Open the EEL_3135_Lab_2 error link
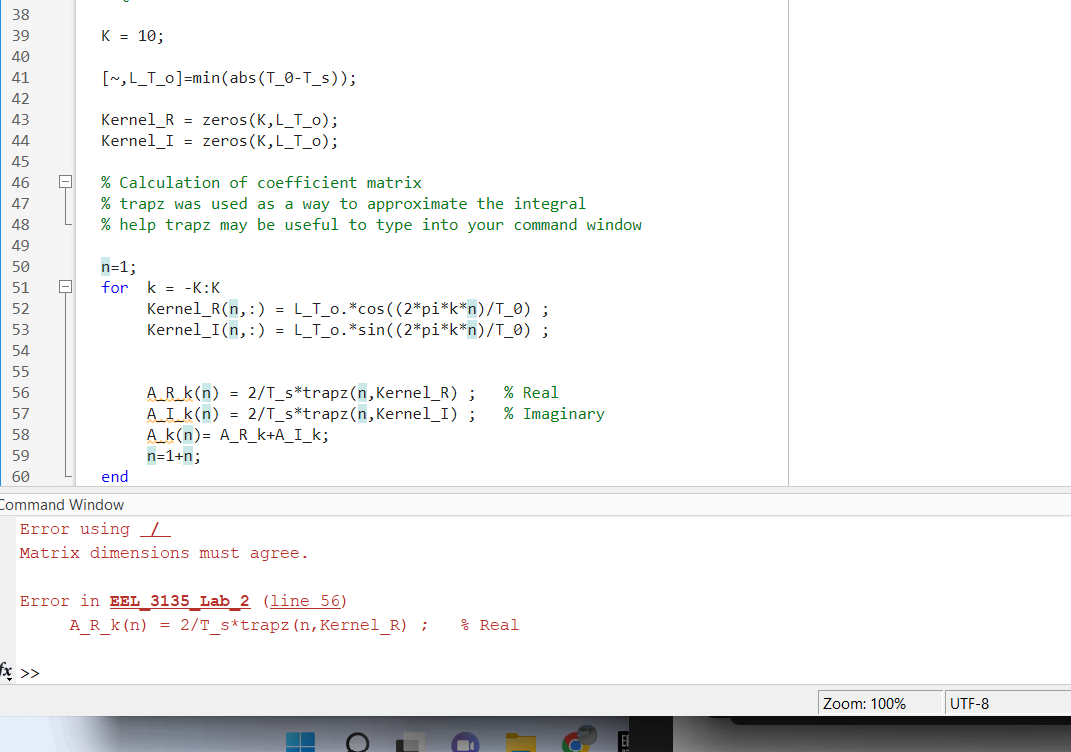The width and height of the screenshot is (1071, 752). [179, 601]
